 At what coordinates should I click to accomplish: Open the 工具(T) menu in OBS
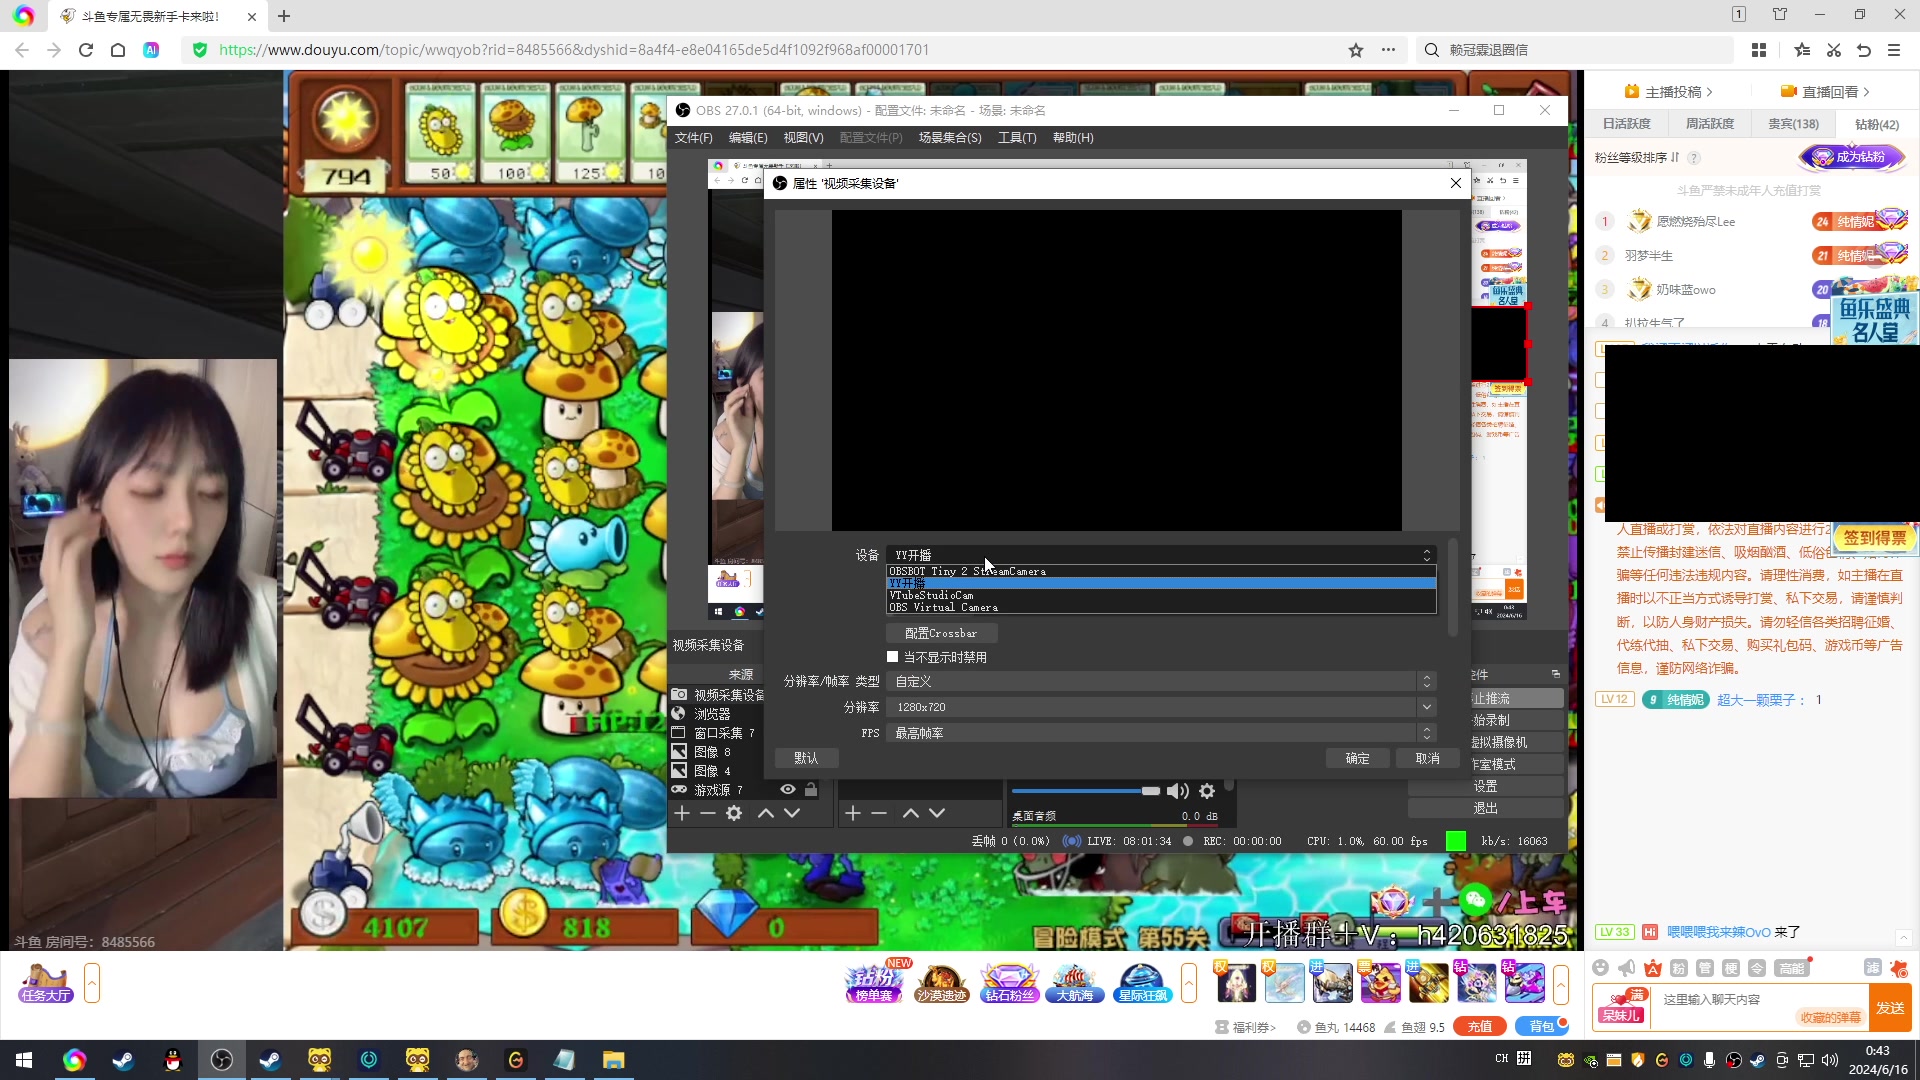click(x=1016, y=138)
